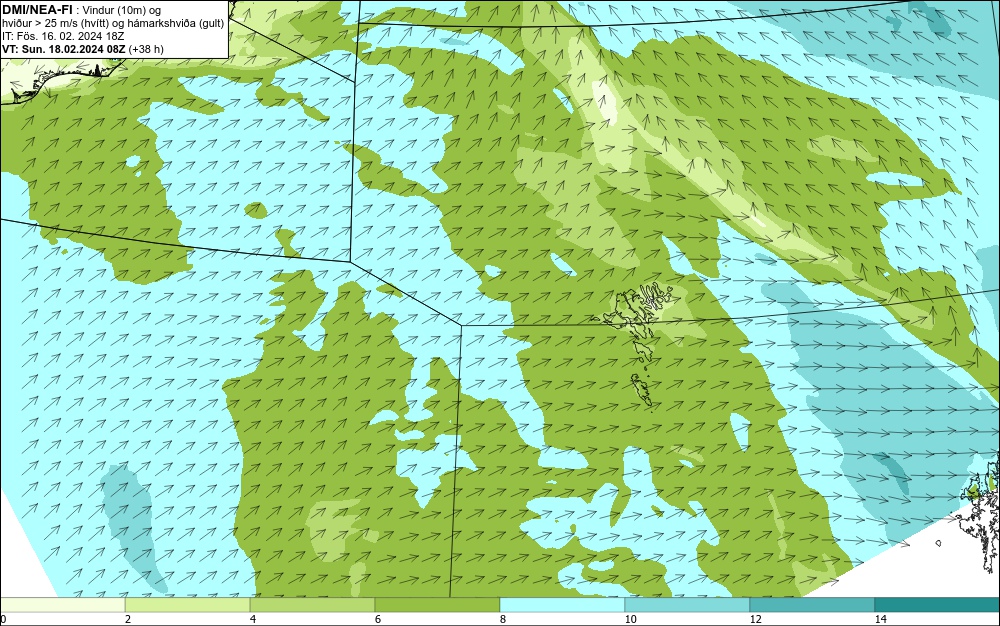Click the 4–6 m/s green legend swatch
The height and width of the screenshot is (626, 1000).
(x=312, y=605)
